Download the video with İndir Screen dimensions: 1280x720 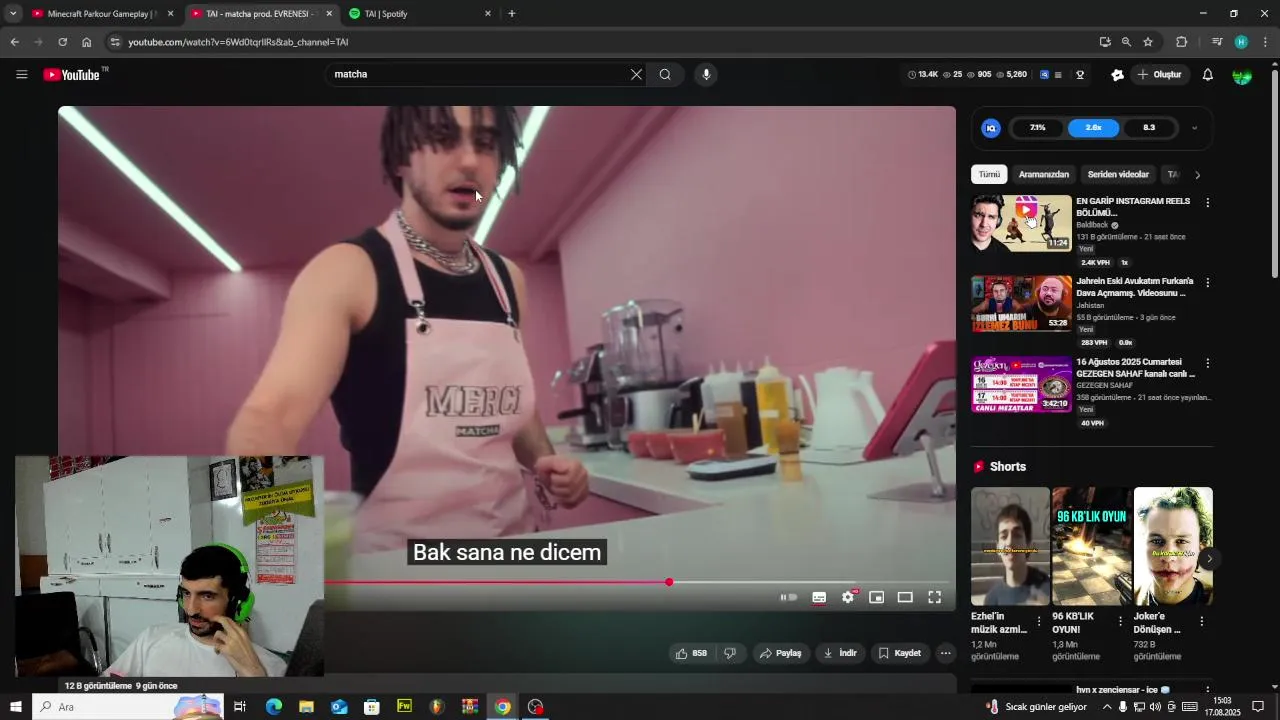[x=840, y=653]
